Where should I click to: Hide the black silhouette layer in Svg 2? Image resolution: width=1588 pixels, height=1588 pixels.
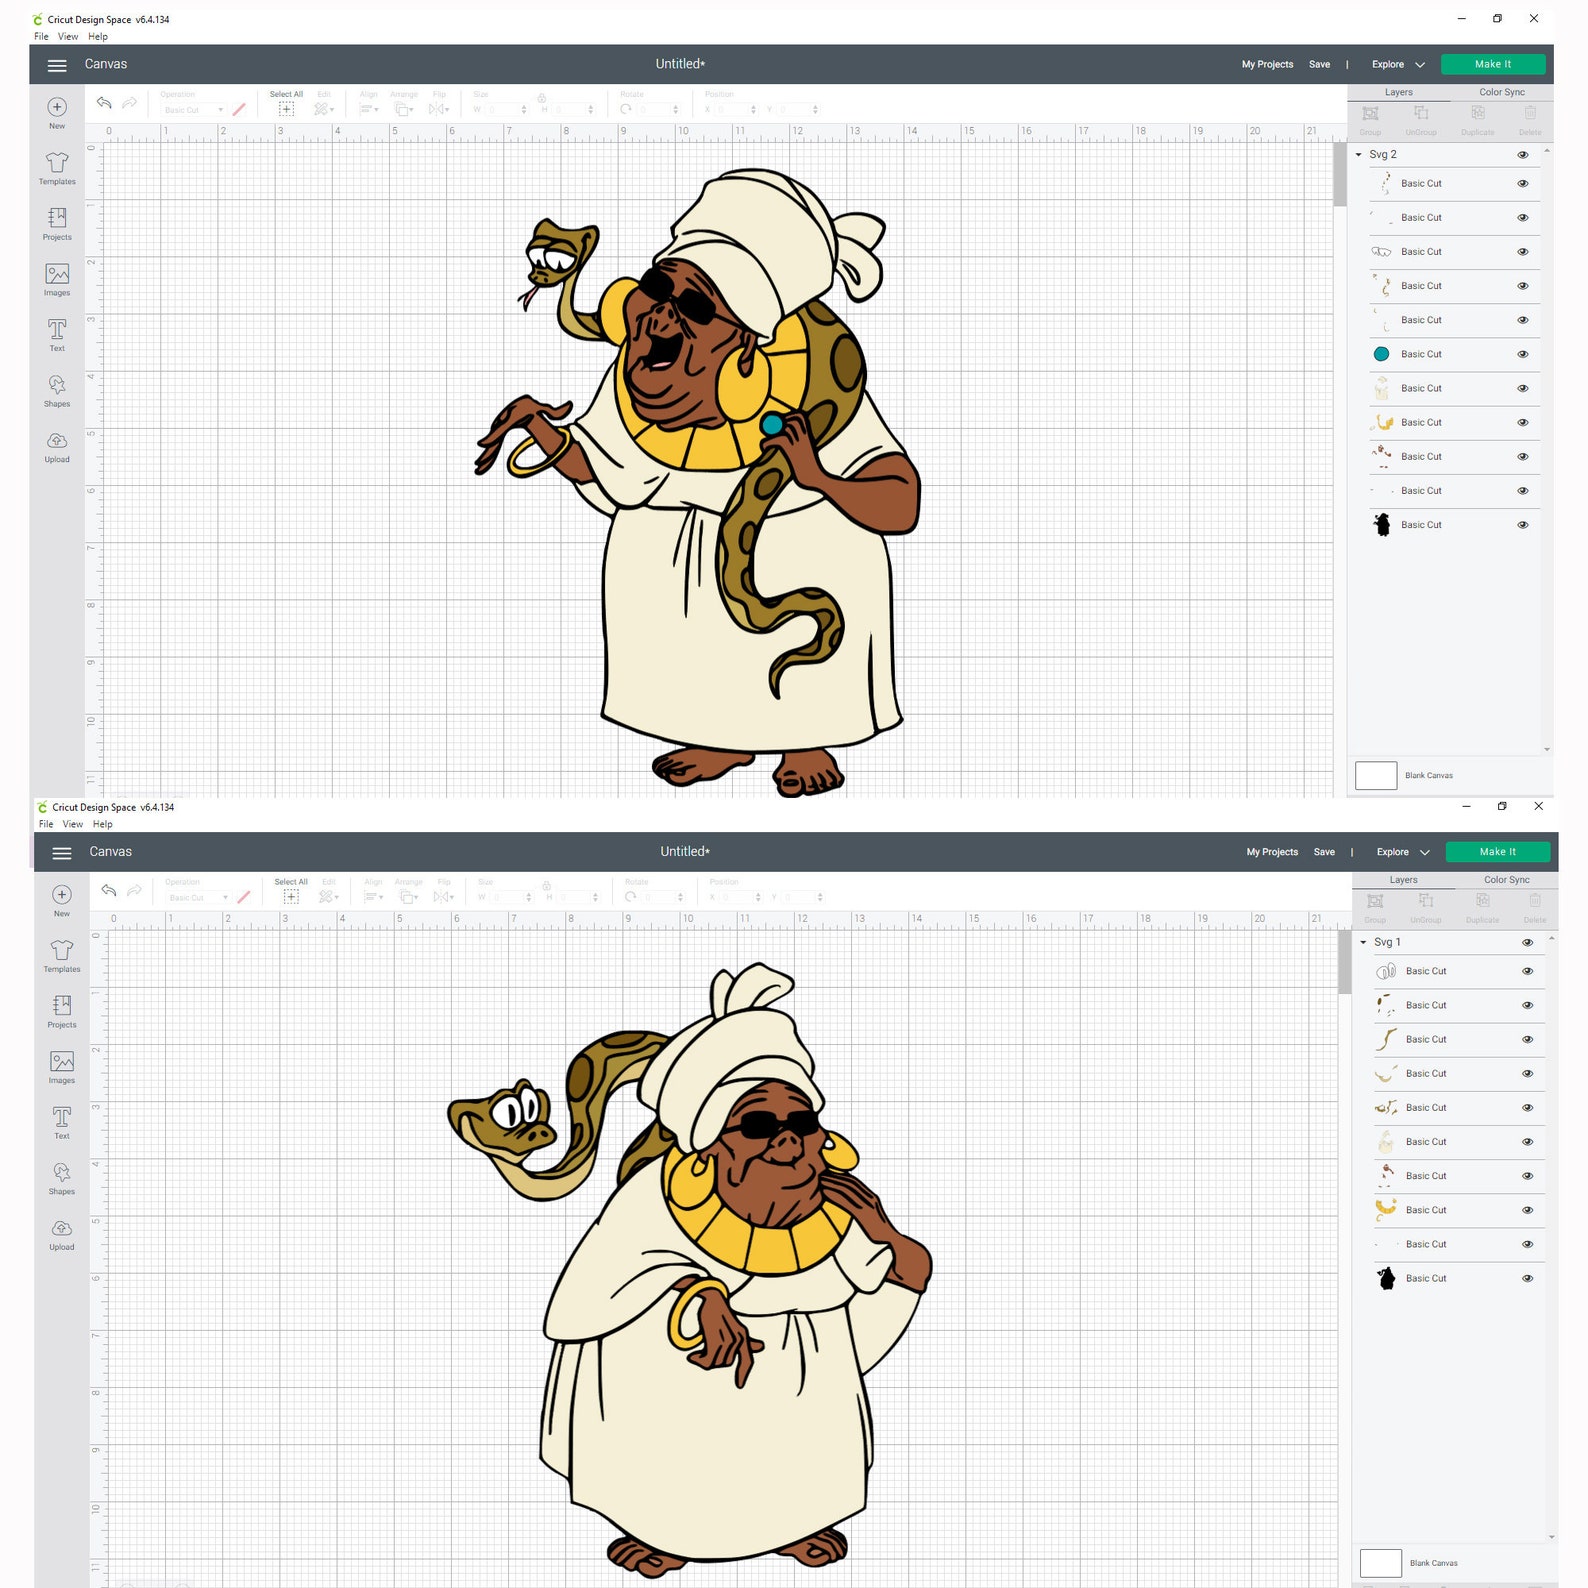[1523, 525]
